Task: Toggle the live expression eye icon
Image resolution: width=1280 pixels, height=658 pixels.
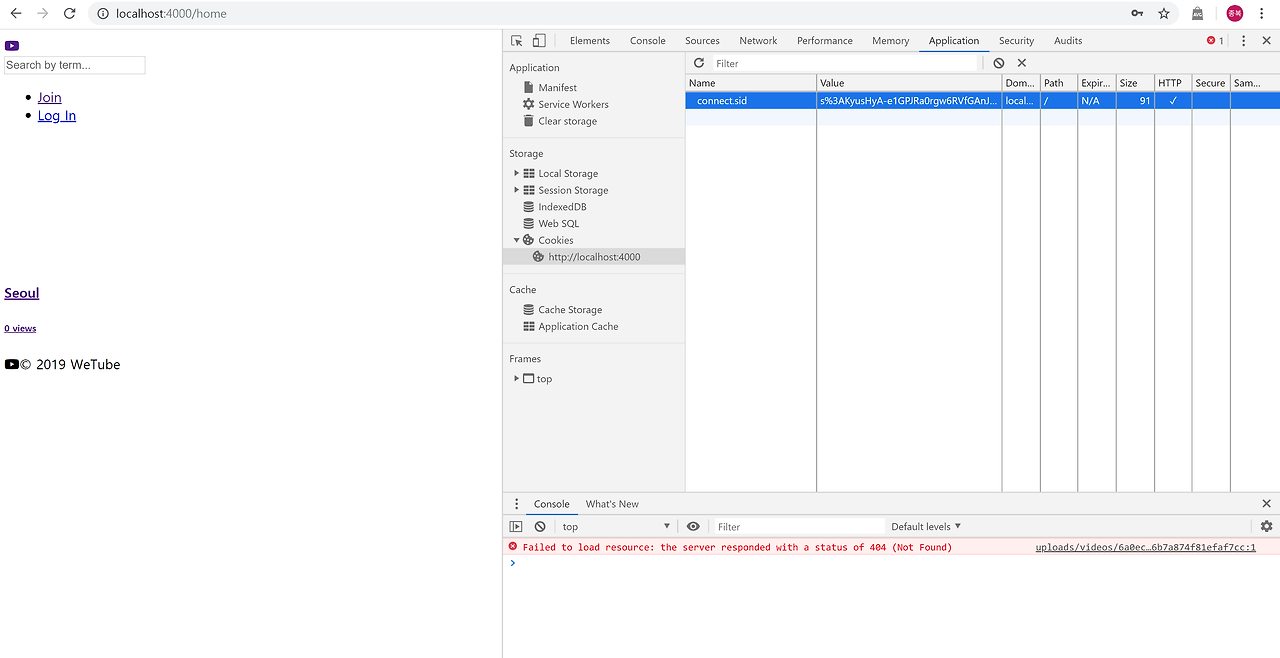Action: tap(693, 527)
